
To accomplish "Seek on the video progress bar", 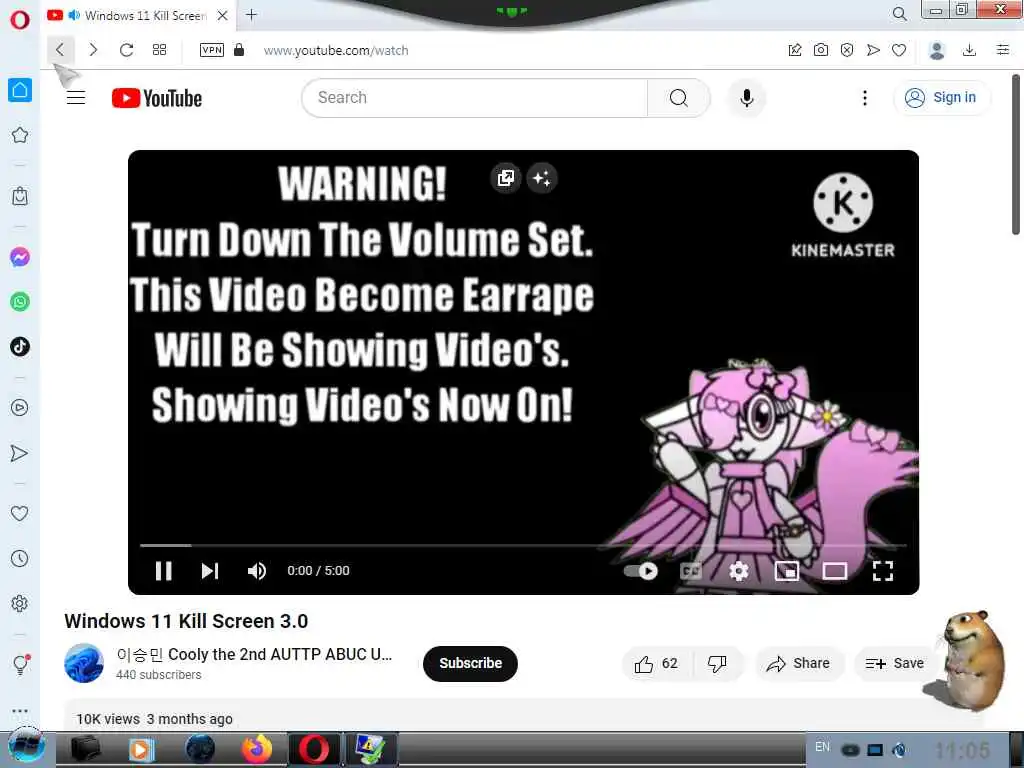I will click(523, 545).
